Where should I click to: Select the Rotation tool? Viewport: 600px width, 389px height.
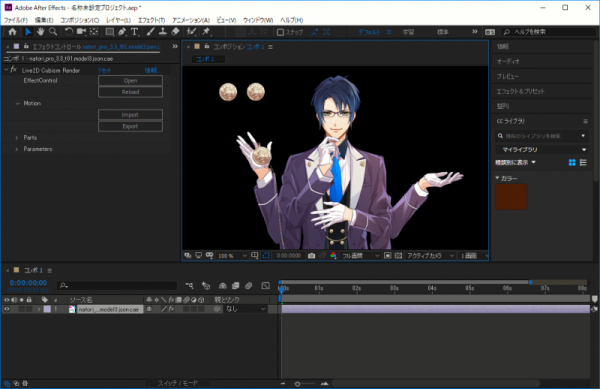point(68,32)
